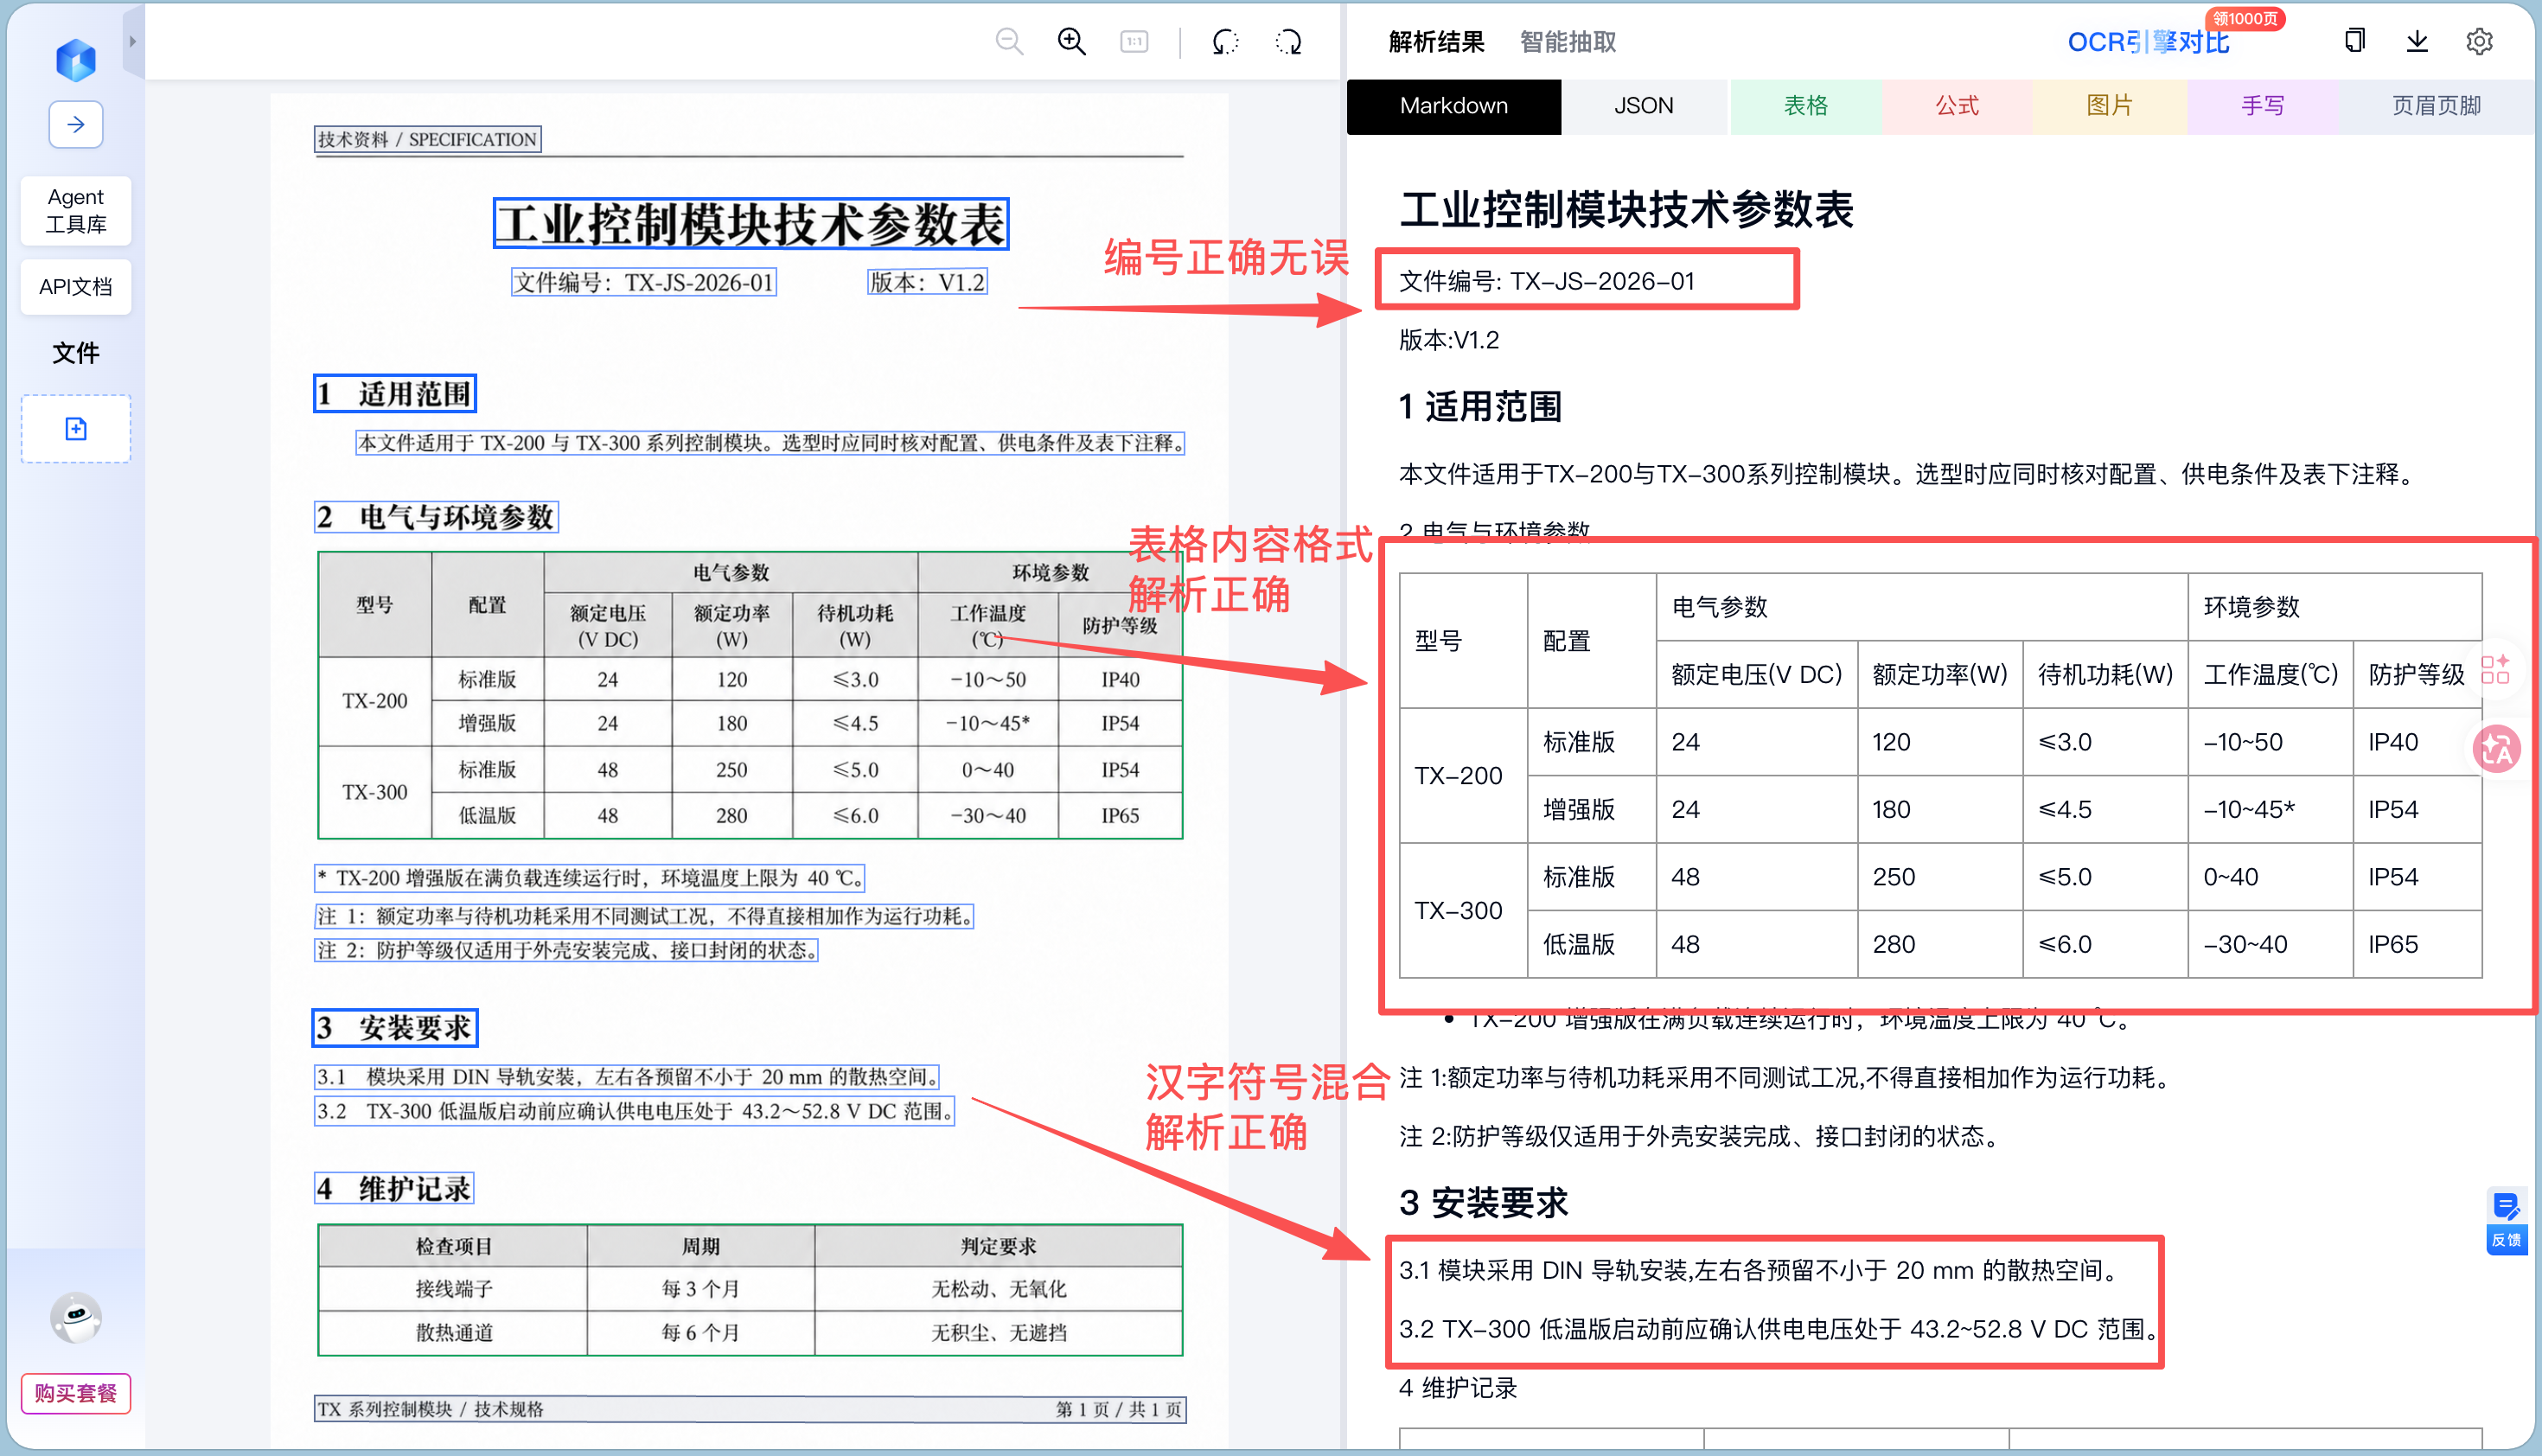
Task: Click heading 3 安装要求 in parsed result
Action: tap(1482, 1203)
